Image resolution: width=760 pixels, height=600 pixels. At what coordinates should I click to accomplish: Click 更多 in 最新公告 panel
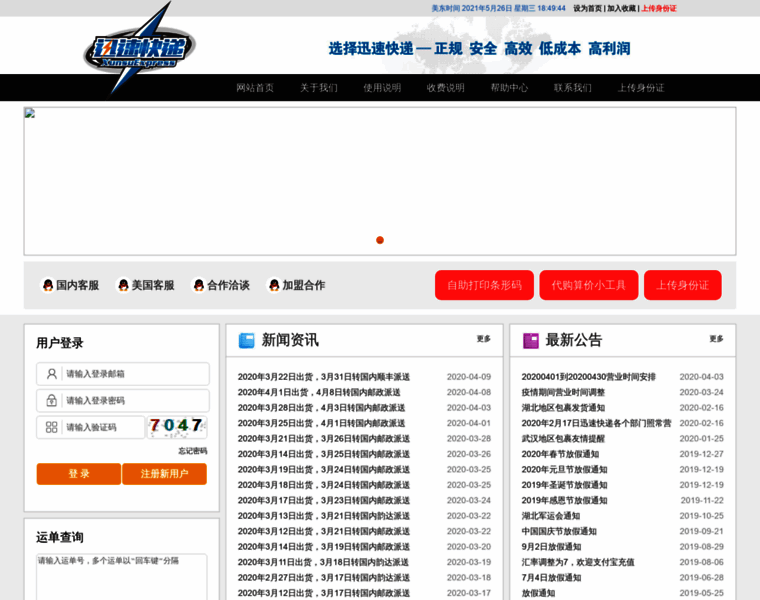point(716,339)
